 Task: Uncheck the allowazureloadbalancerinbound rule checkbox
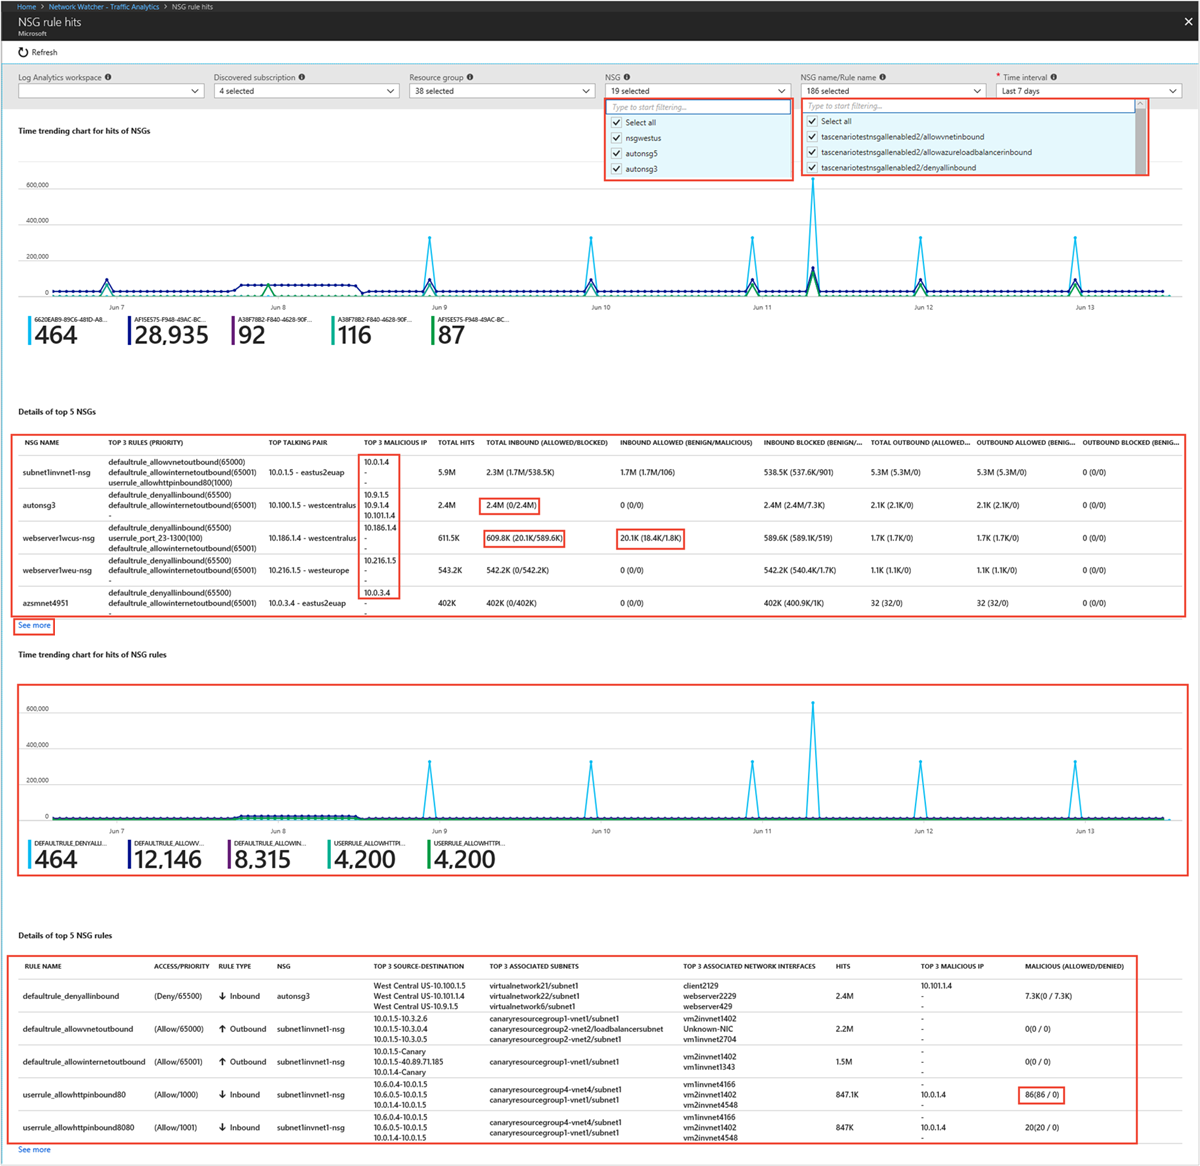tap(812, 152)
